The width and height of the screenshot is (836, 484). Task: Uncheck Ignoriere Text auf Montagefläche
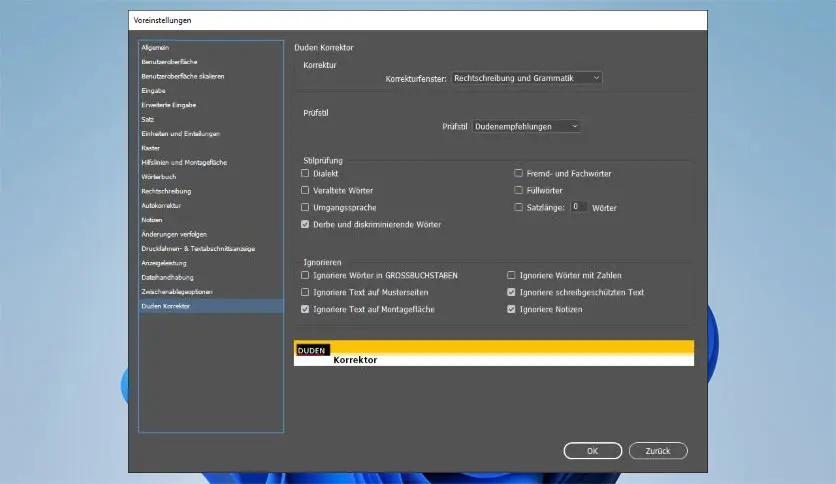[x=305, y=310]
